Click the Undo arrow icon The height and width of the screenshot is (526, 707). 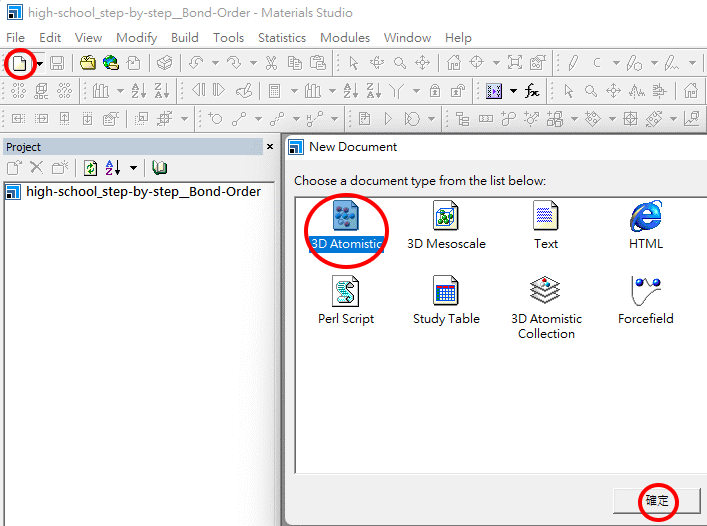tap(195, 63)
